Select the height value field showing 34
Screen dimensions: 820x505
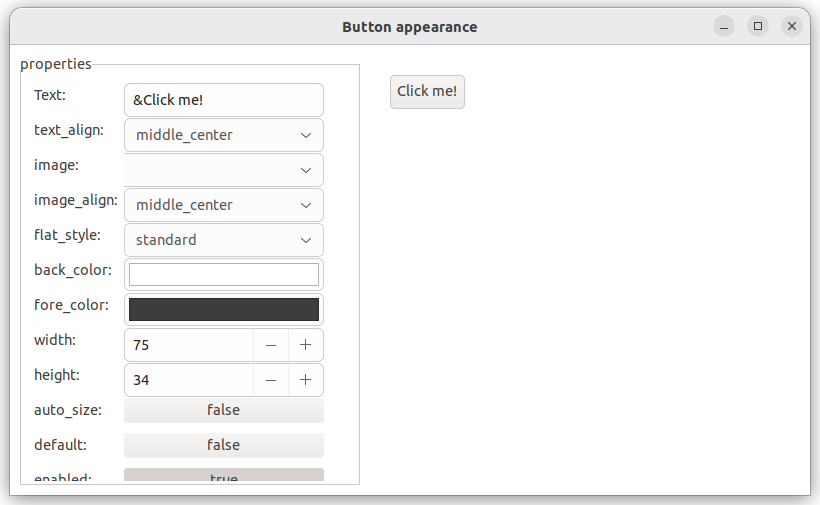(x=188, y=380)
